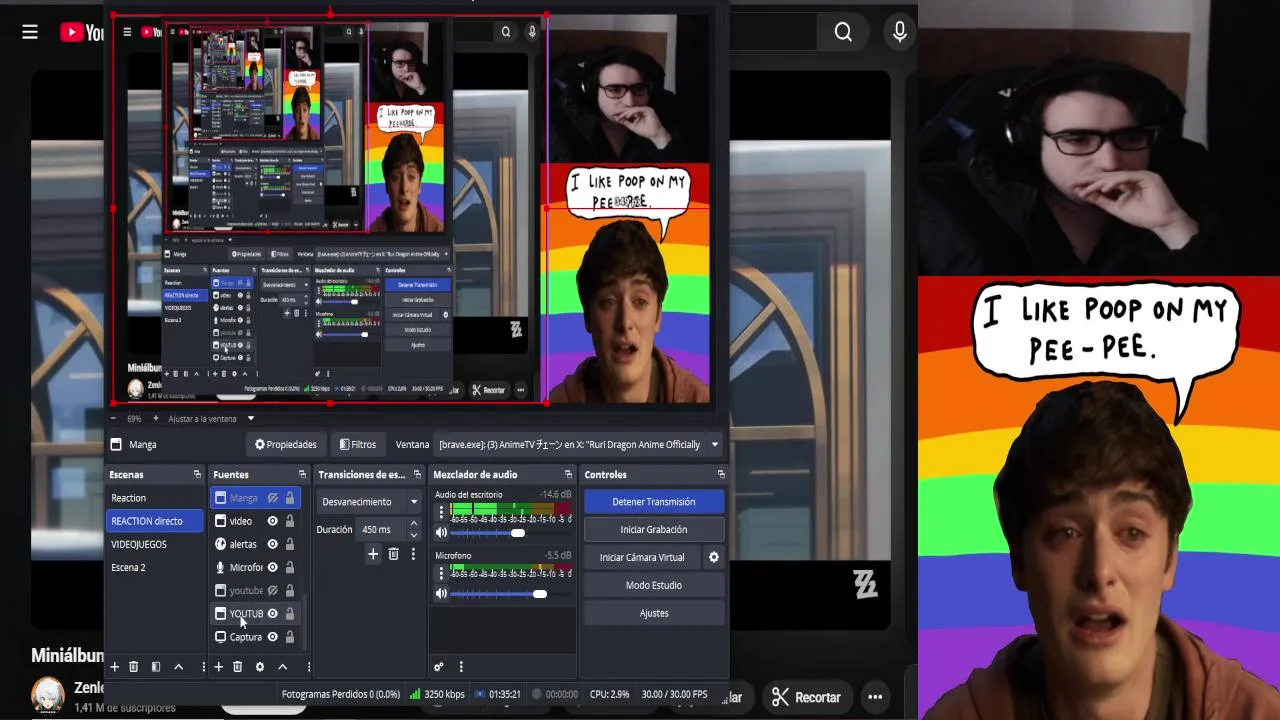The image size is (1280, 720).
Task: Toggle visibility of Microfon source
Action: click(272, 567)
